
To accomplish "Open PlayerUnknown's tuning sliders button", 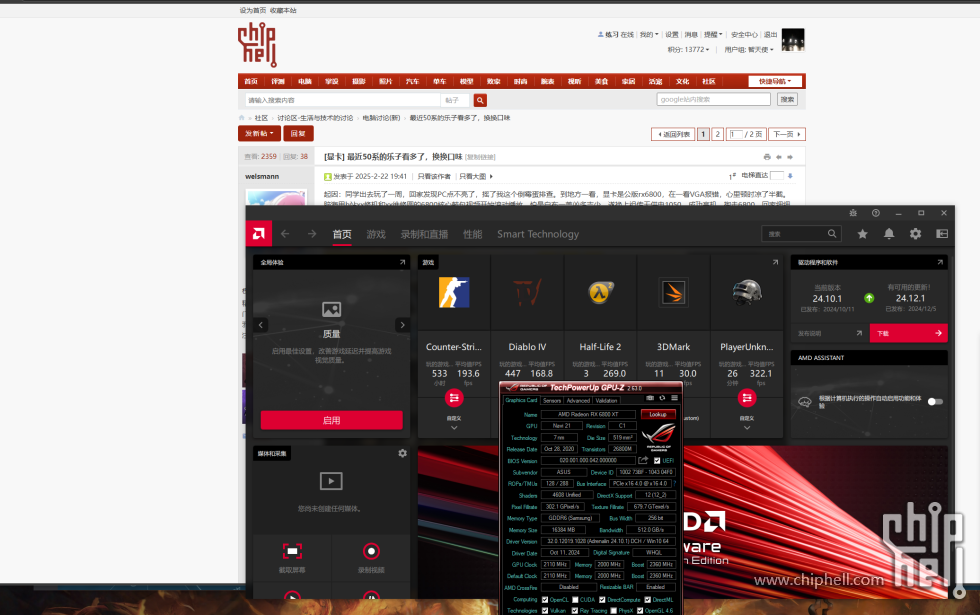I will click(x=747, y=398).
